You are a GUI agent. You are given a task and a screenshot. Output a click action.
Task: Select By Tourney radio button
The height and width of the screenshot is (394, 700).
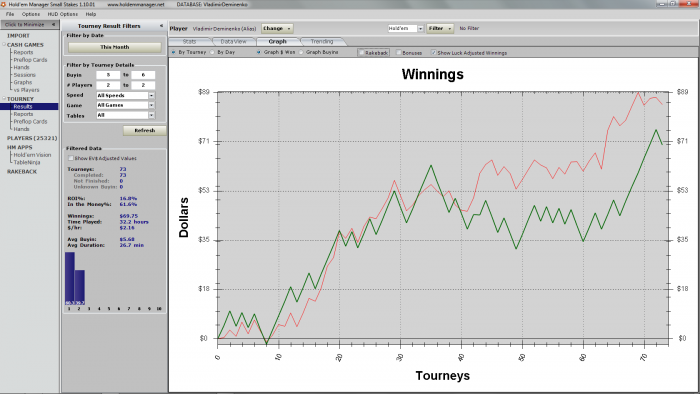173,52
